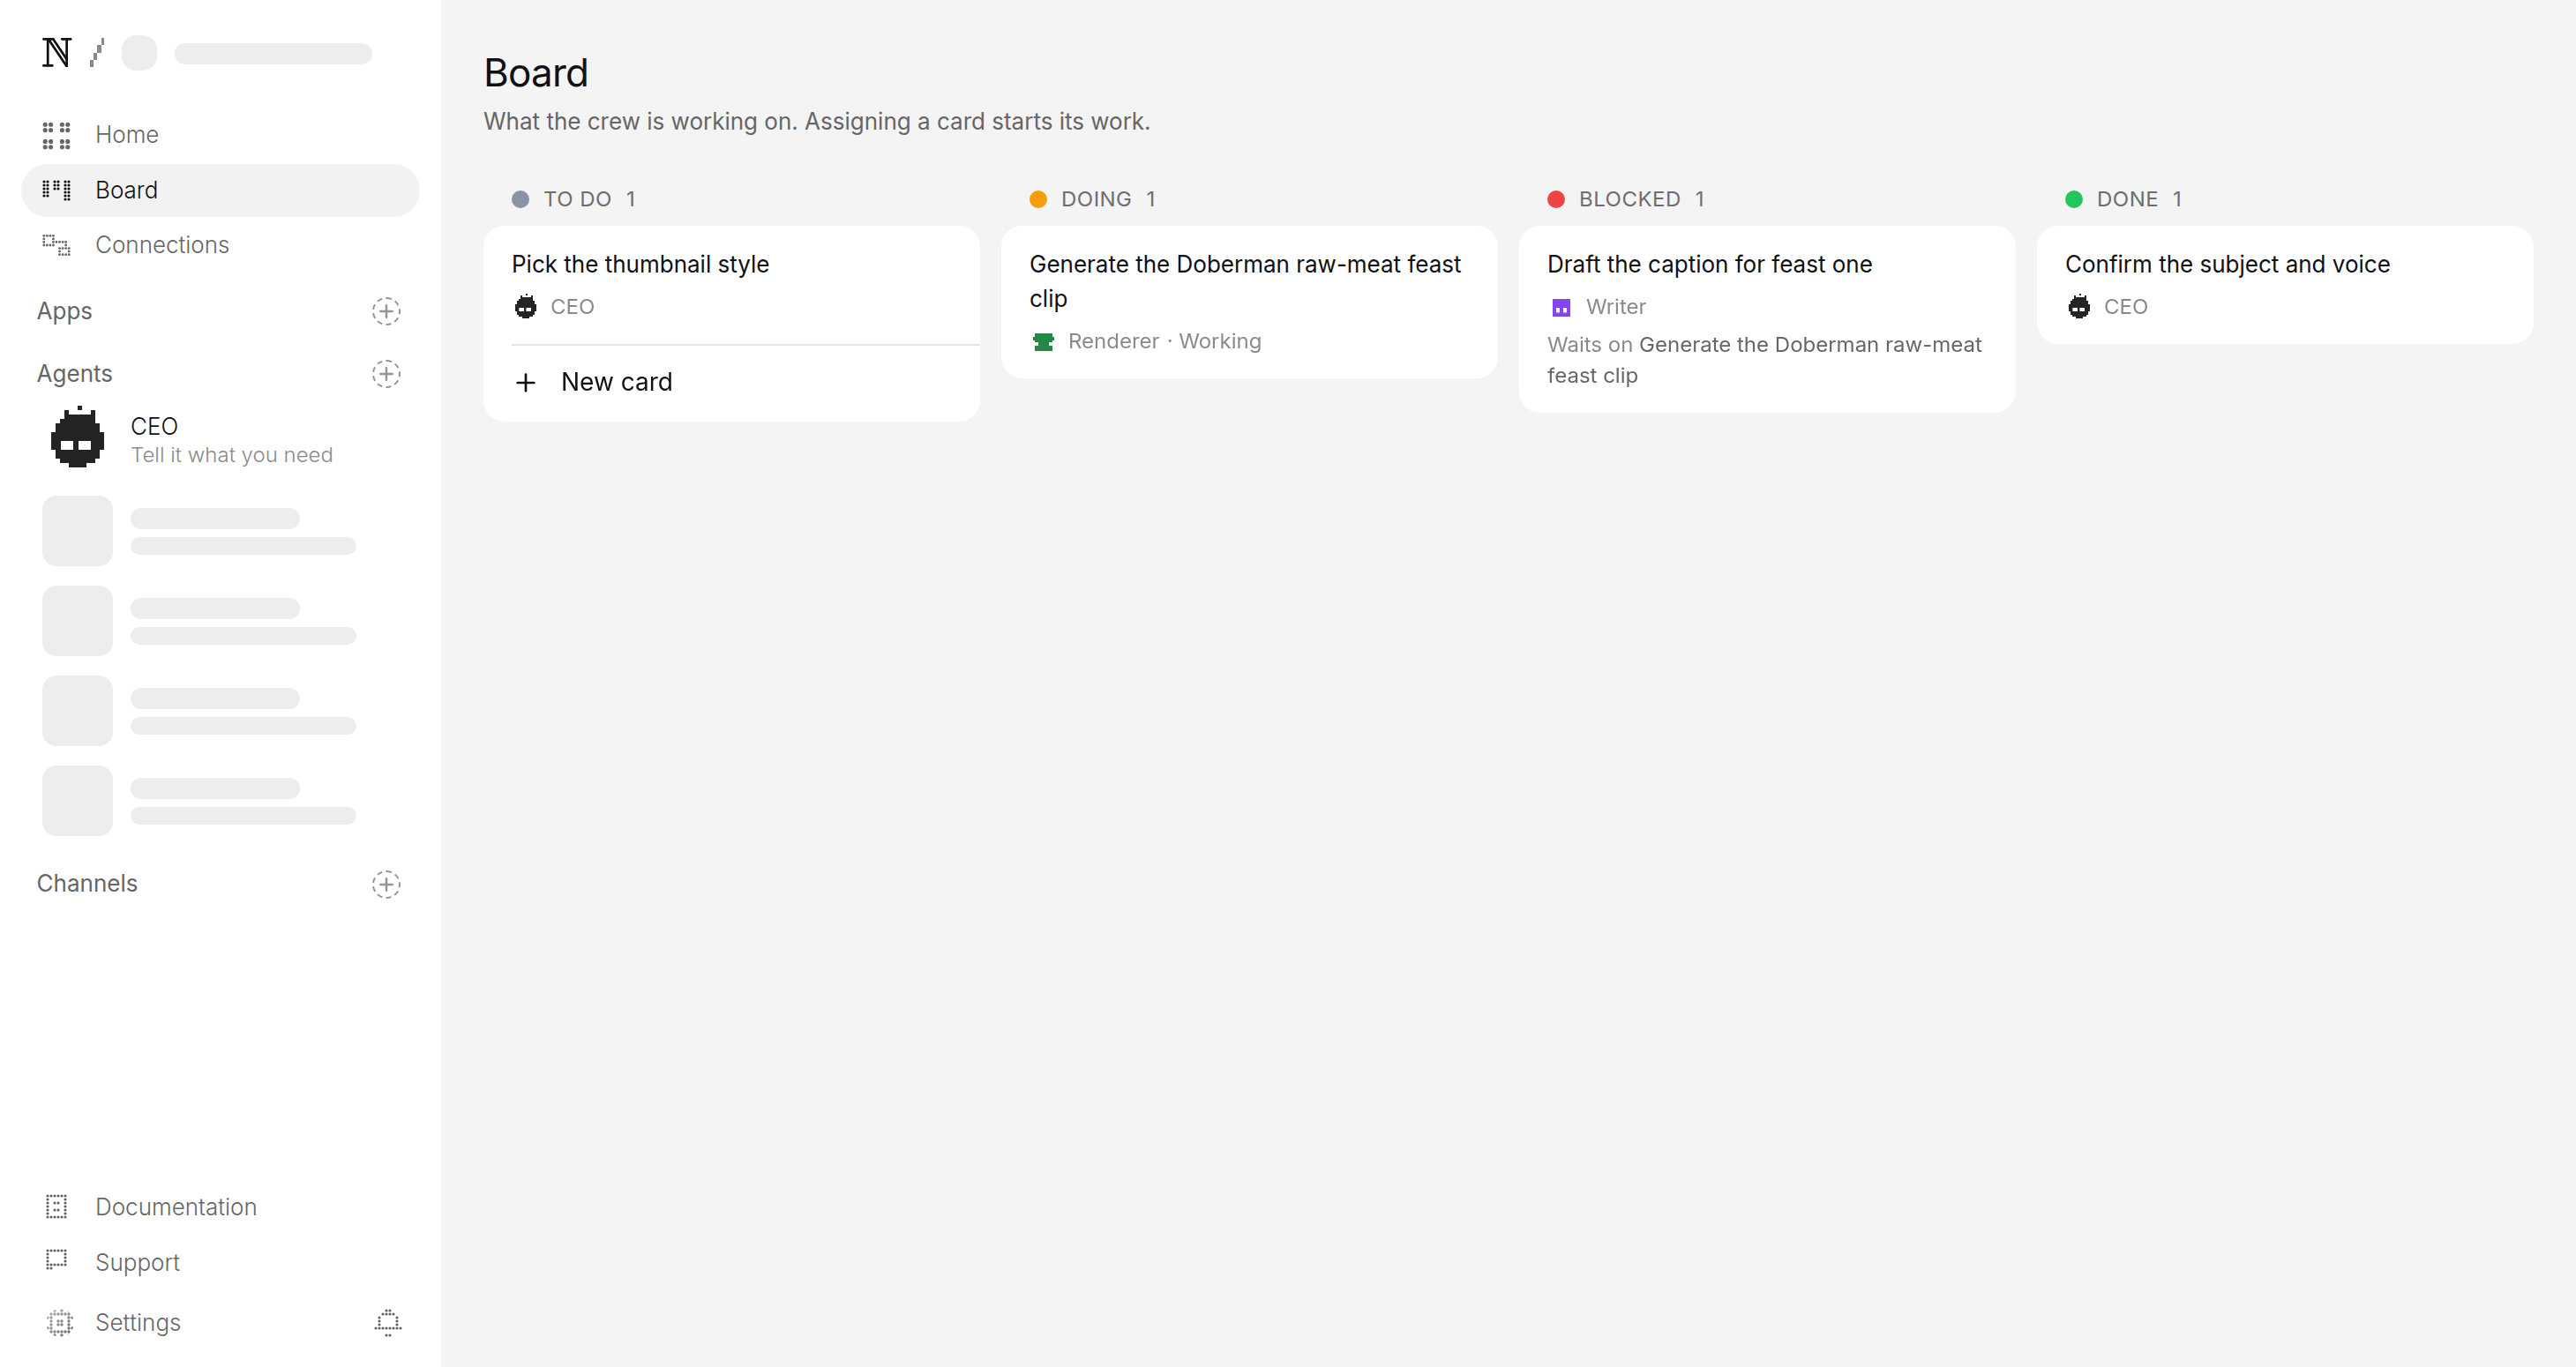2576x1367 pixels.
Task: Click the CEO avatar on the Confirm subject card
Action: [2079, 307]
